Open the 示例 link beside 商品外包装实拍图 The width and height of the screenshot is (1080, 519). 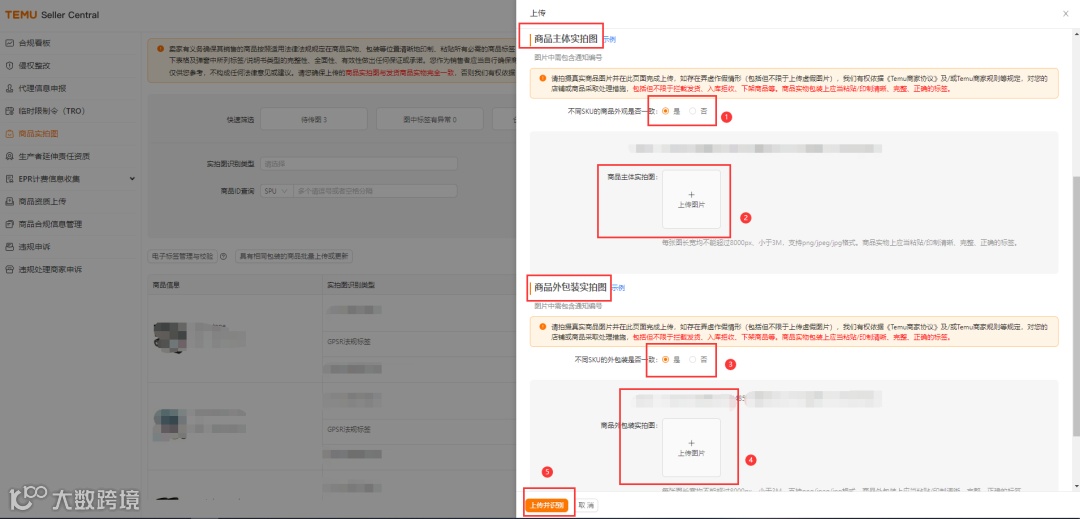pos(618,288)
